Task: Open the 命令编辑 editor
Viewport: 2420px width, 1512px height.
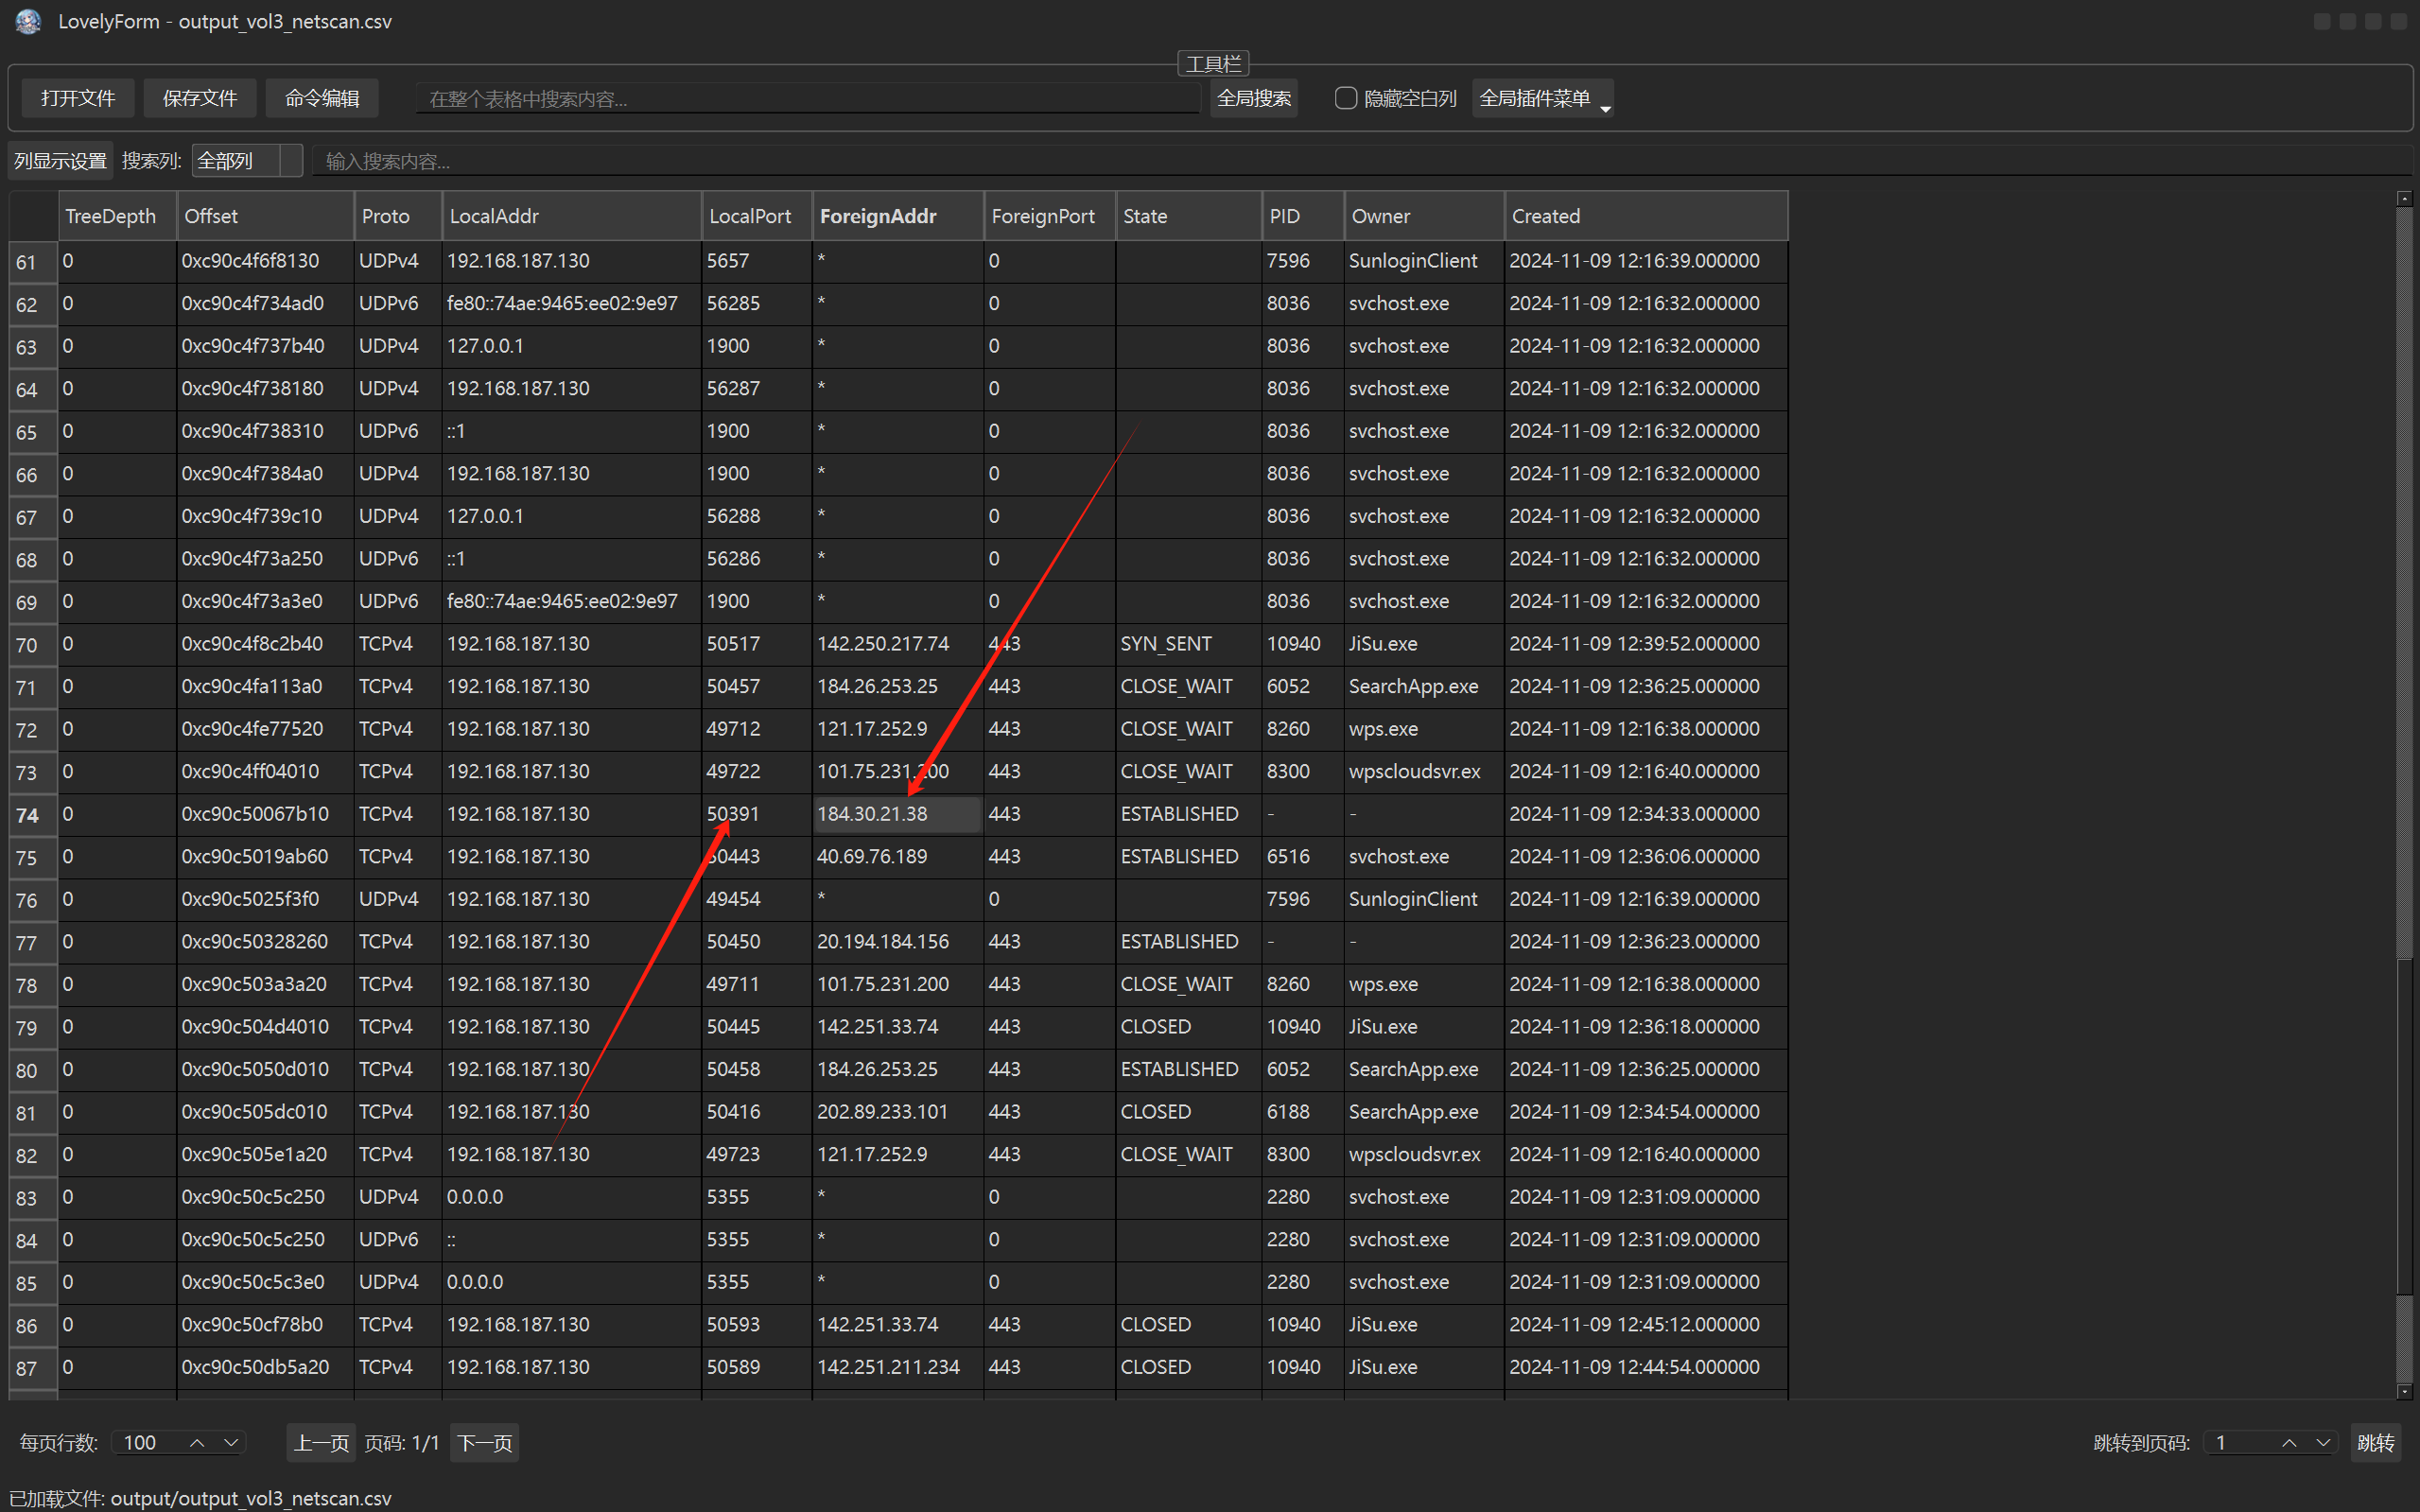Action: pos(322,98)
